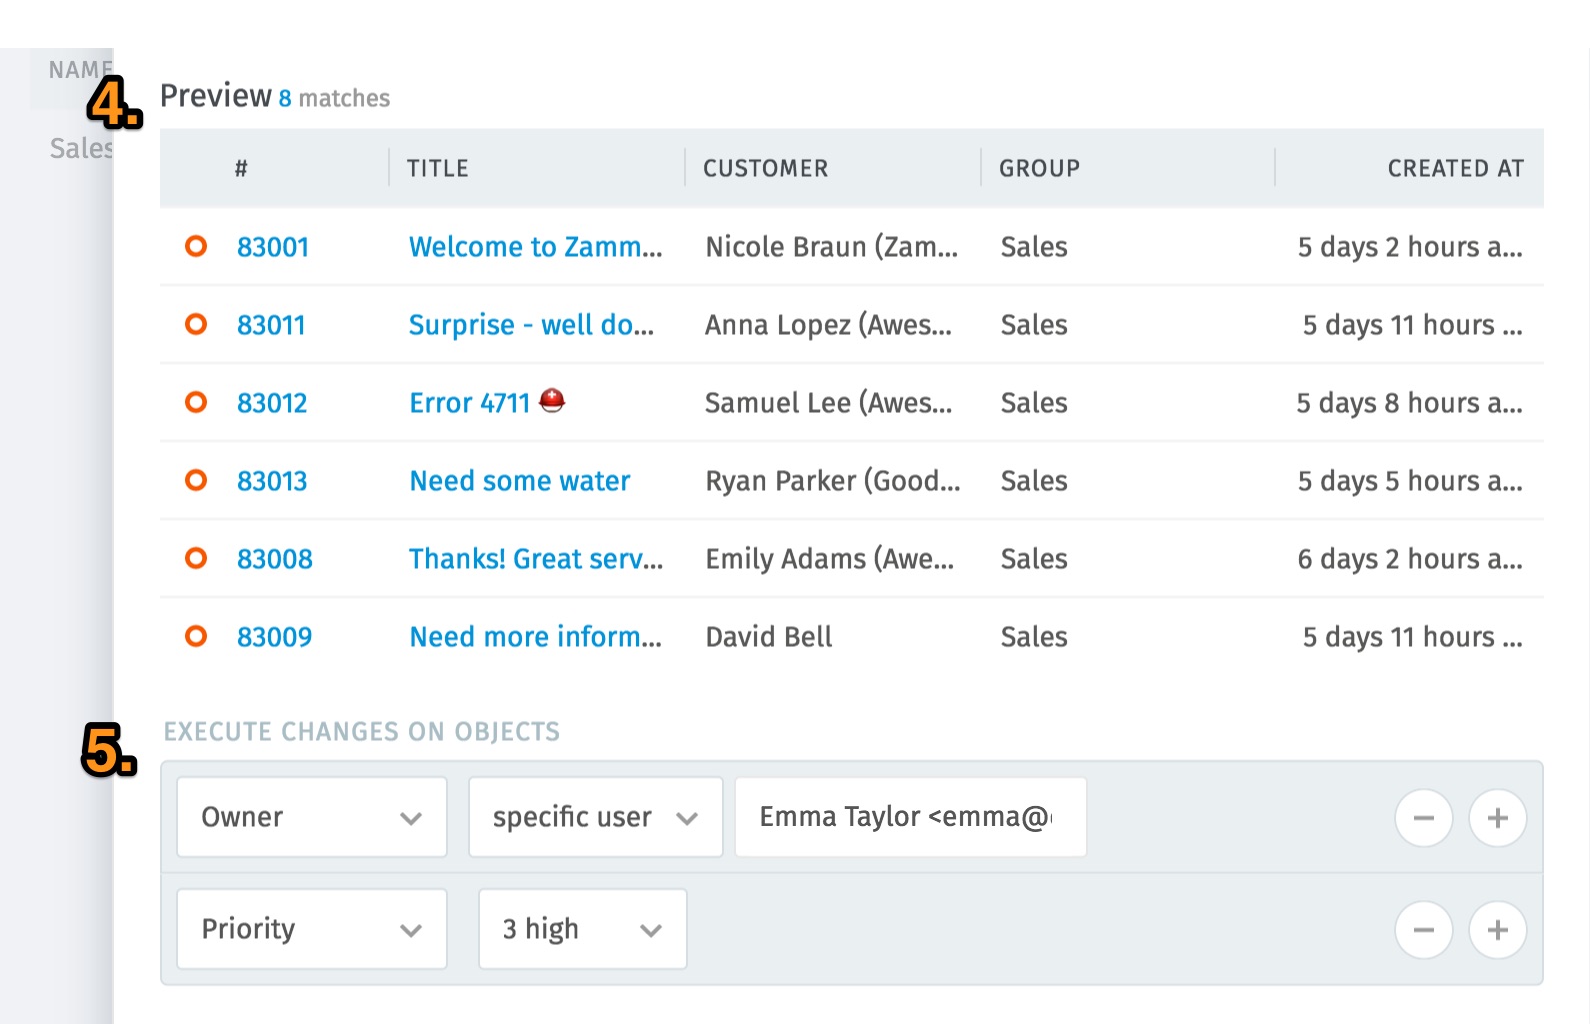
Task: Open 'Thanks! Great serv...' ticket title
Action: (x=536, y=559)
